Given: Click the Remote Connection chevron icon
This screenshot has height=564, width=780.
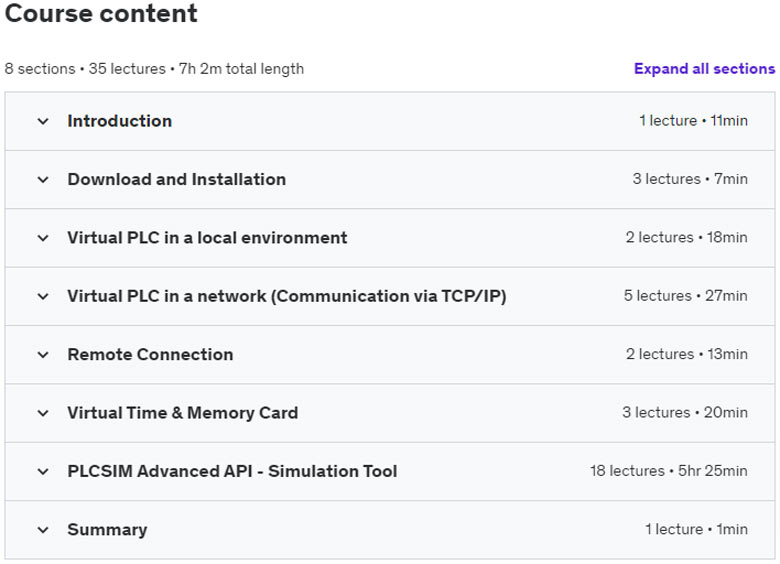Looking at the screenshot, I should pyautogui.click(x=42, y=355).
